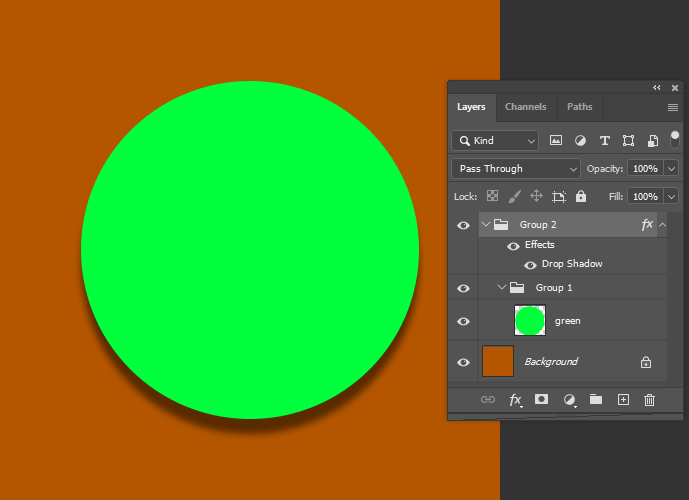This screenshot has width=689, height=500.
Task: Lock image pixels brush icon
Action: pos(515,196)
